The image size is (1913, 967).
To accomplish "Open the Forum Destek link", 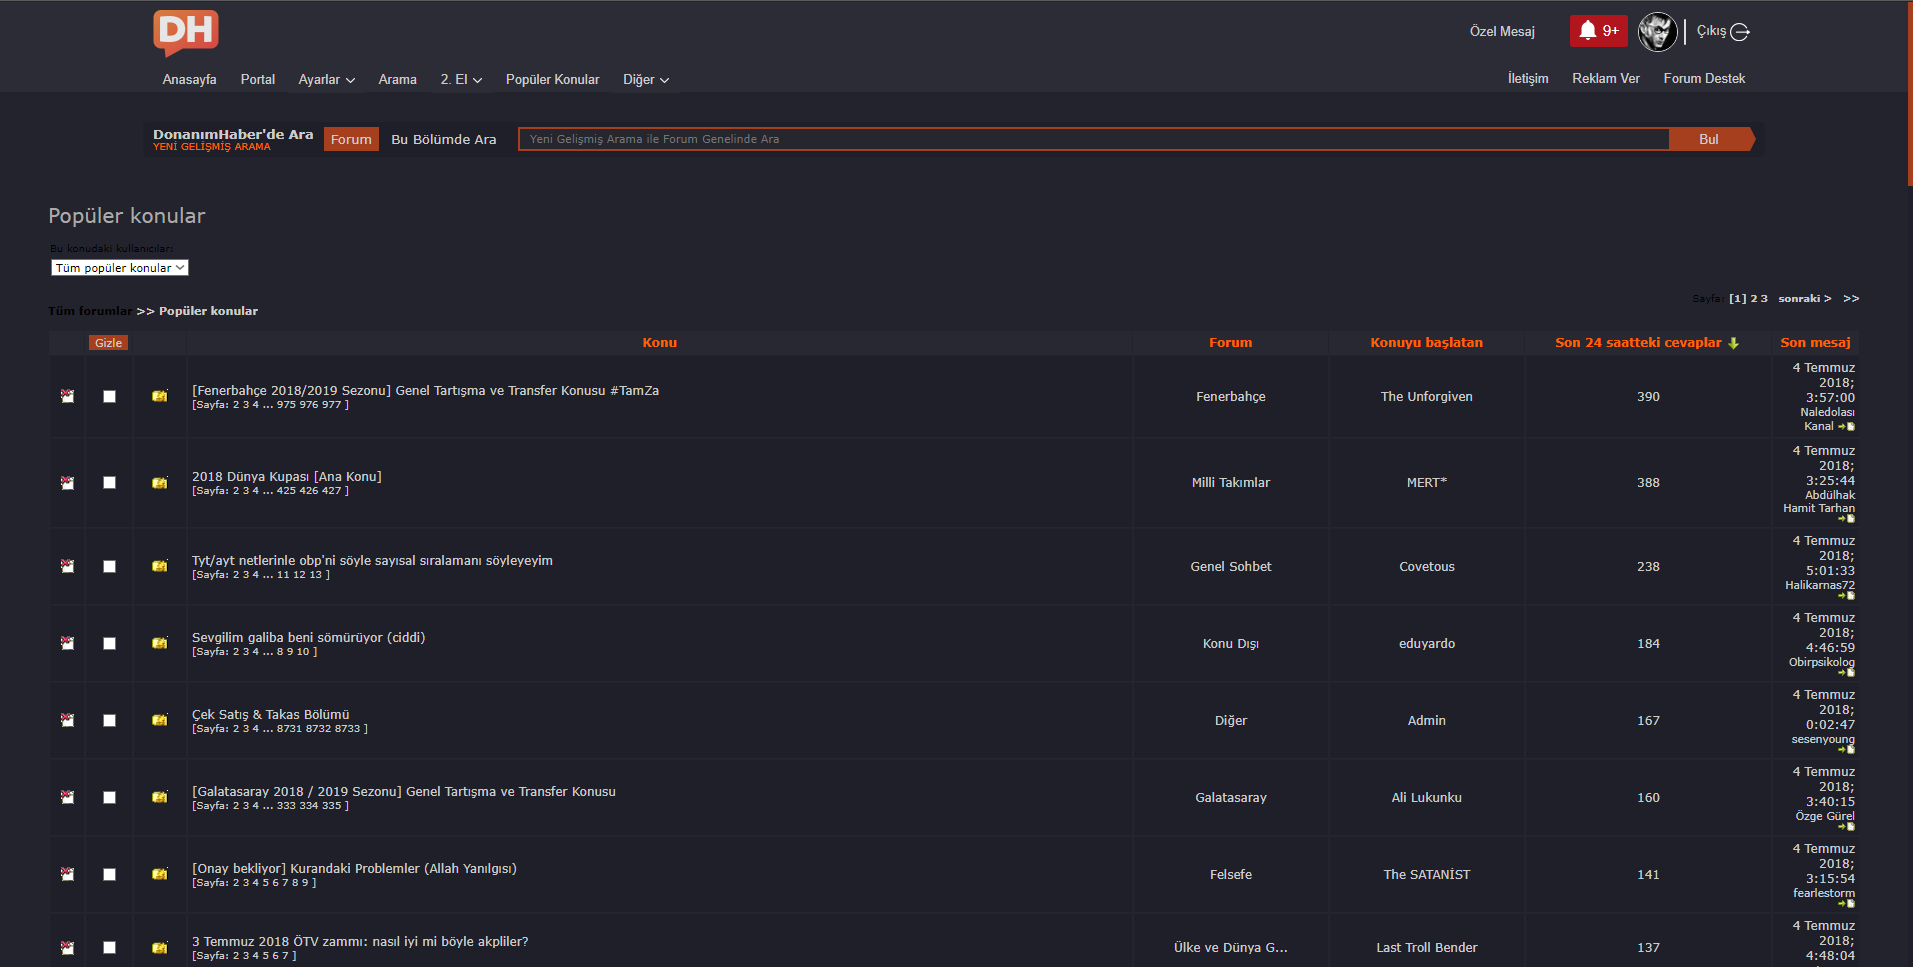I will tap(1704, 78).
